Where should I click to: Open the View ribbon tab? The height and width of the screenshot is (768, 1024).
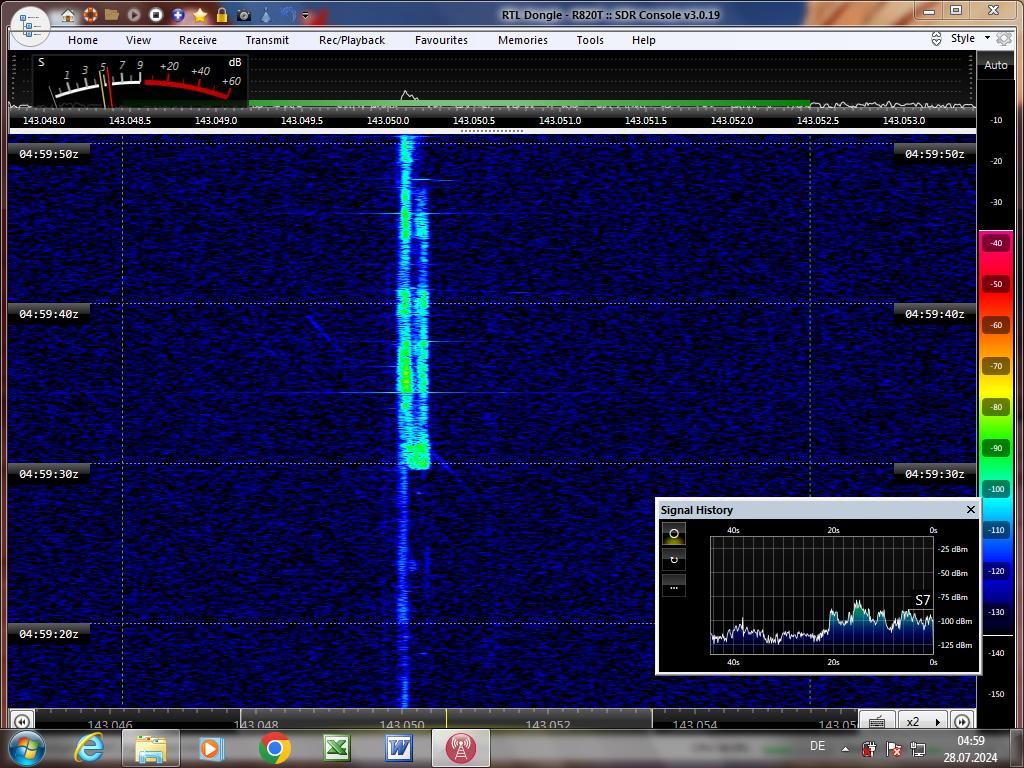click(x=138, y=40)
